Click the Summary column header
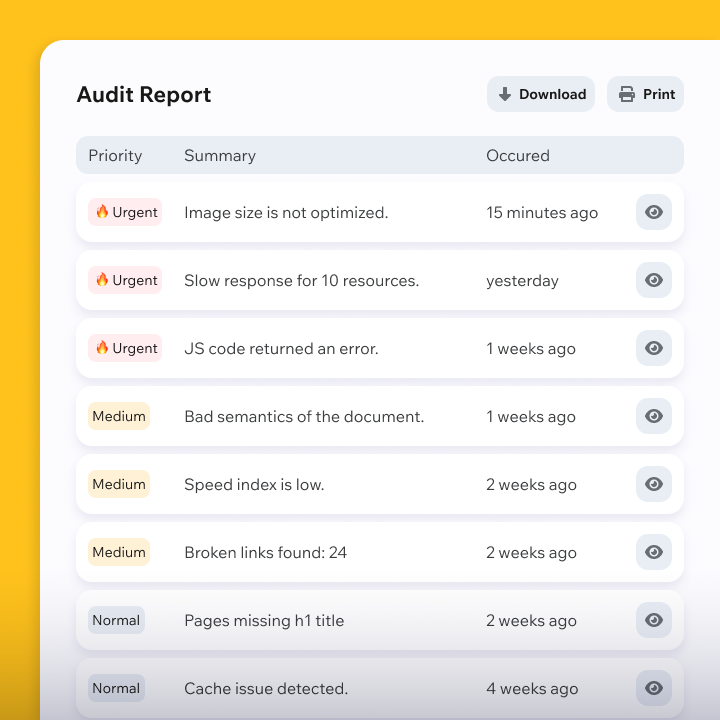This screenshot has height=720, width=720. (220, 155)
